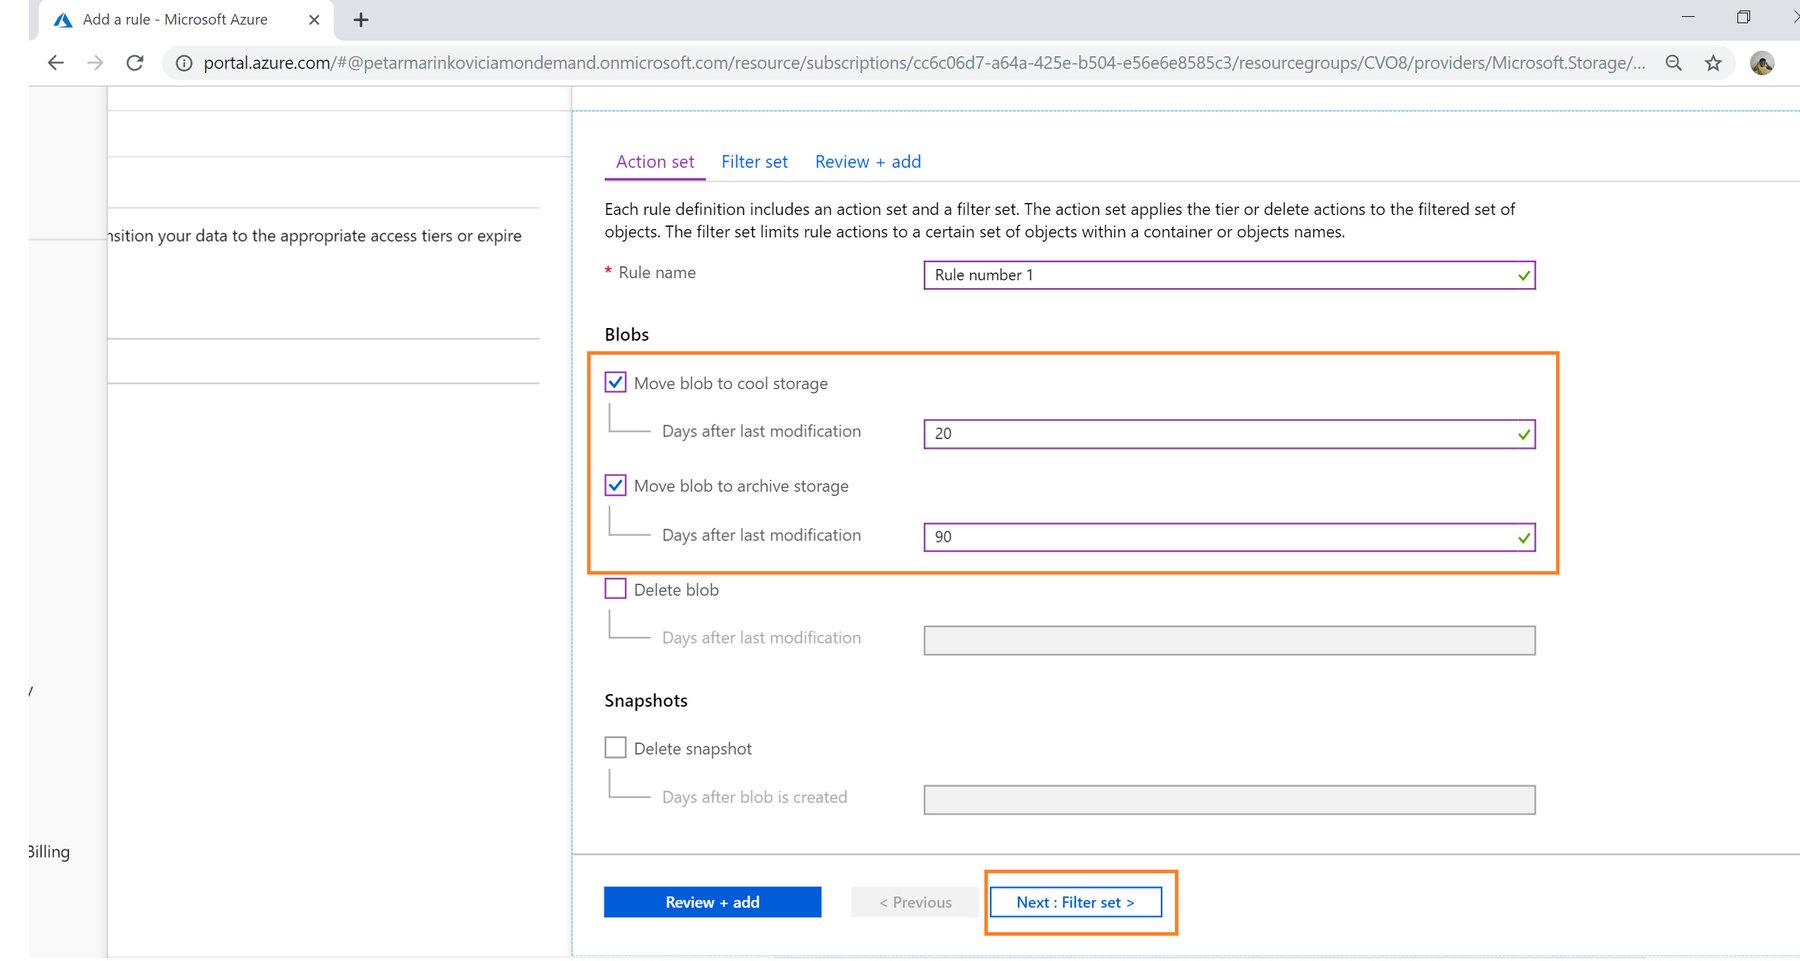
Task: Enable the Delete blob option
Action: click(x=614, y=588)
